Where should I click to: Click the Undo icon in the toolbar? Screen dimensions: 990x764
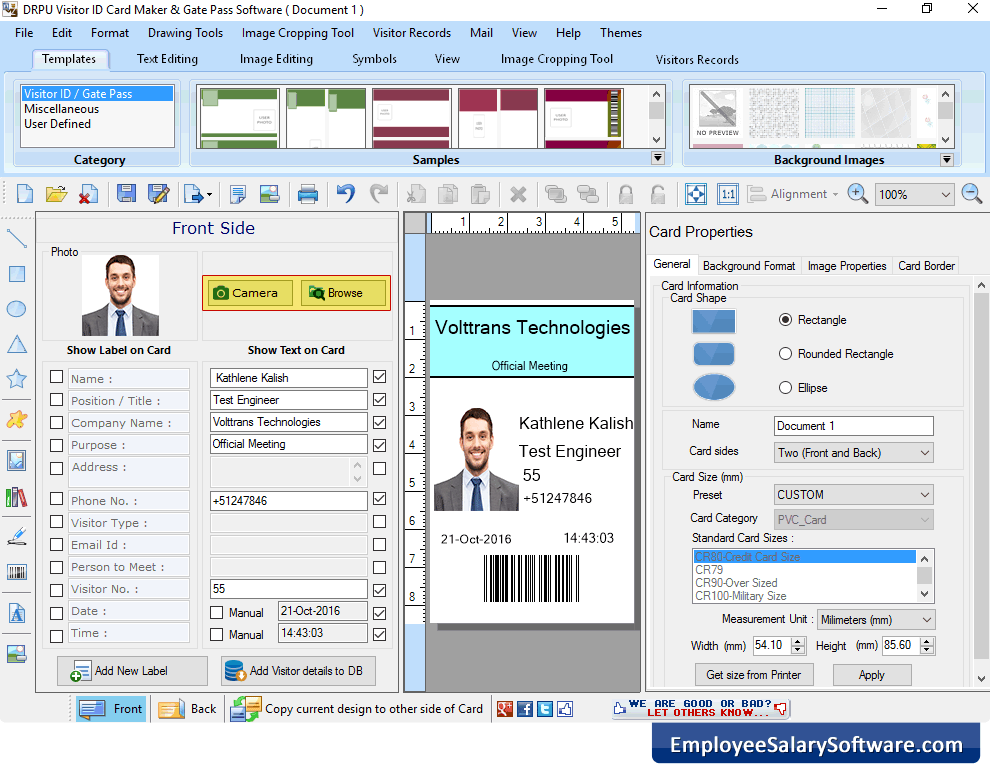point(347,194)
